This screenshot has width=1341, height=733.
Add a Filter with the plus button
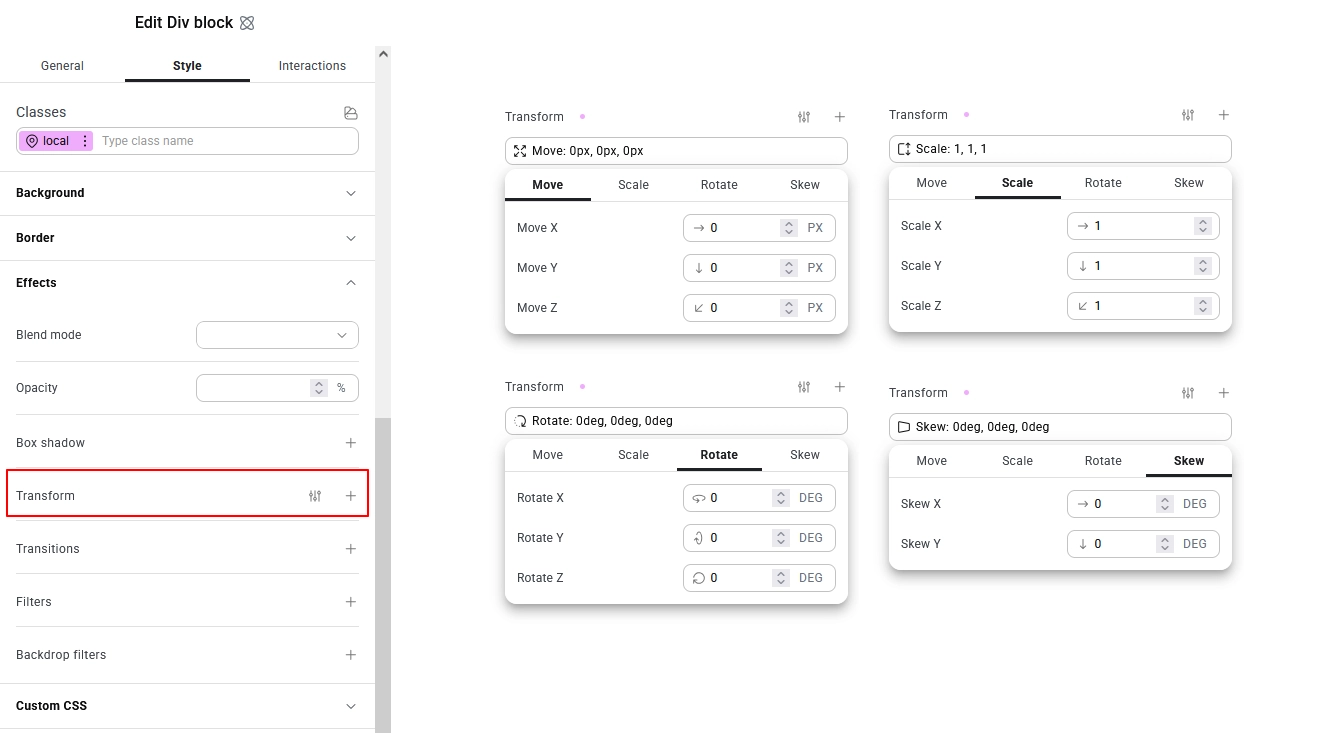tap(351, 601)
